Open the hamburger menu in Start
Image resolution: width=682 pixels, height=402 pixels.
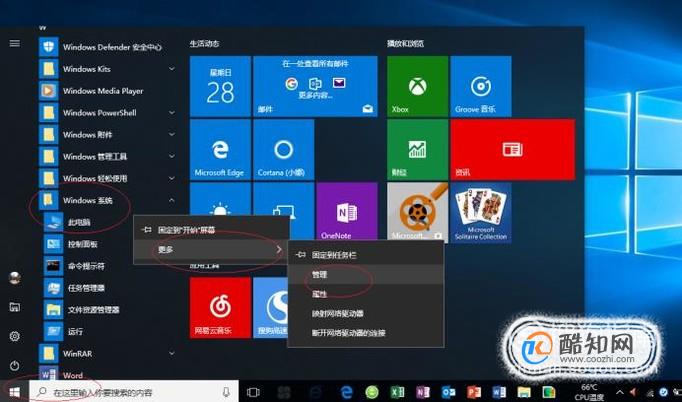click(14, 43)
